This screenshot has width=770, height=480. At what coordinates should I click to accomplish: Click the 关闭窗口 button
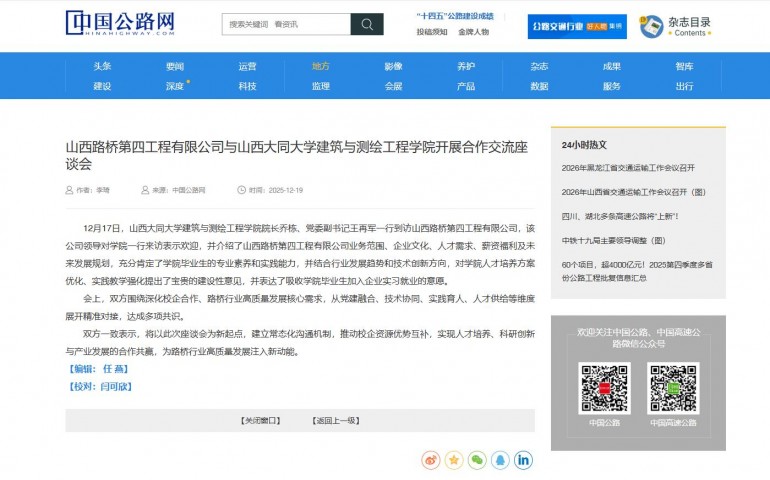click(262, 420)
